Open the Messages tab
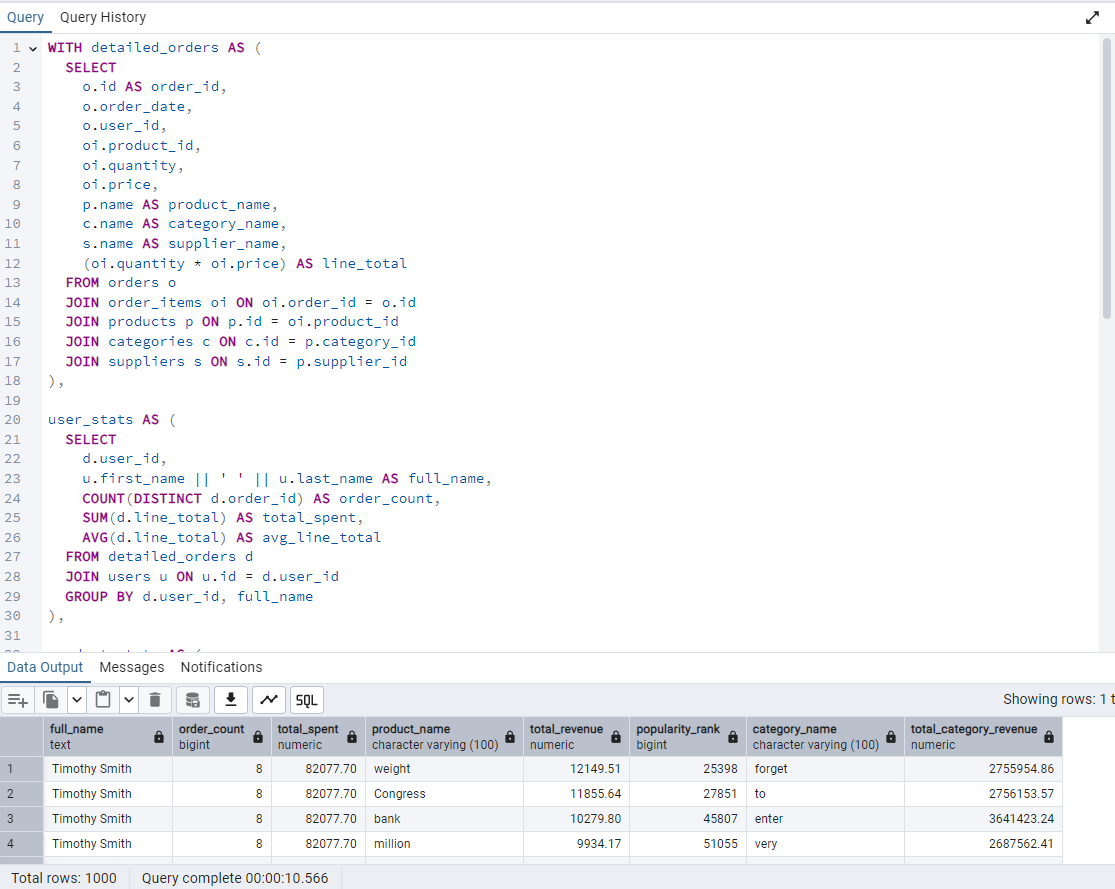1115x889 pixels. click(x=131, y=667)
